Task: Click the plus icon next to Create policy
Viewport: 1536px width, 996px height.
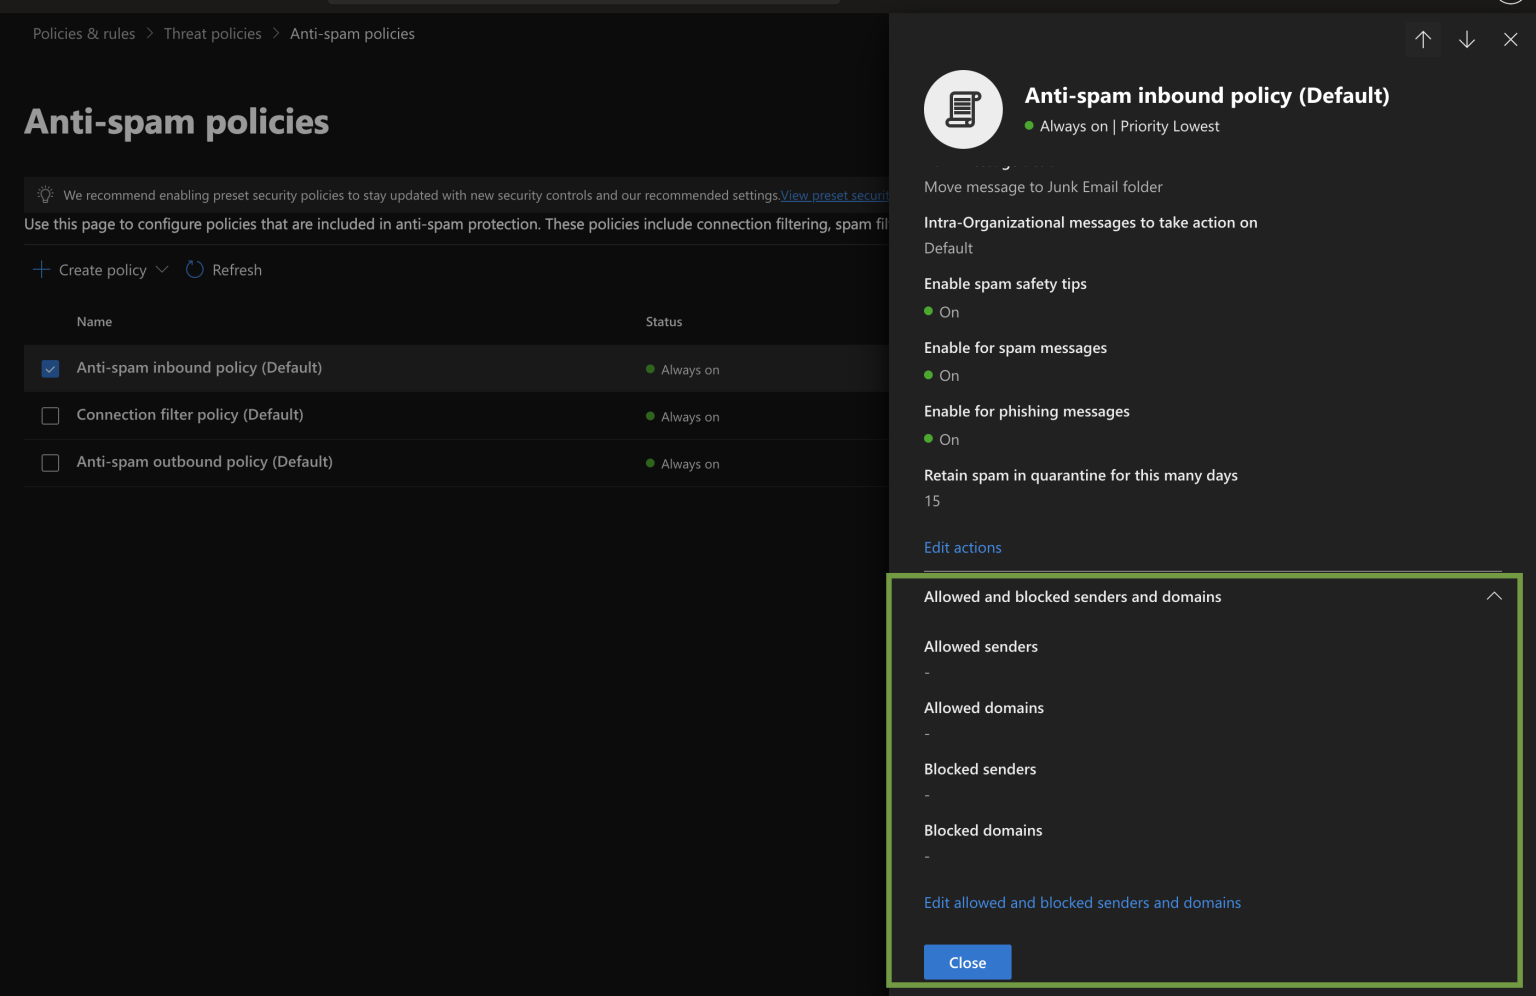Action: point(40,269)
